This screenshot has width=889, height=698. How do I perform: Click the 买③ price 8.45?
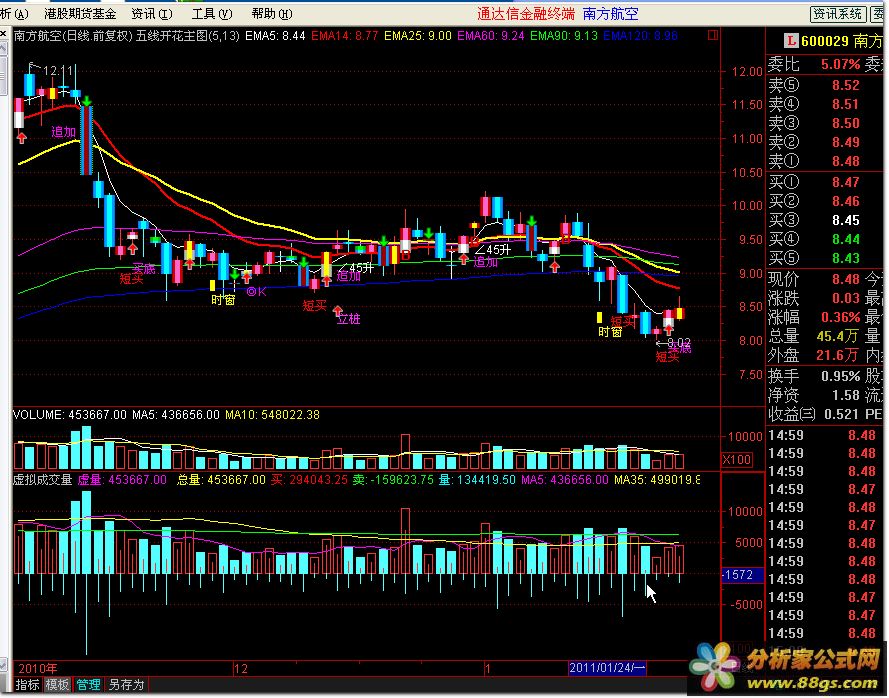(845, 221)
